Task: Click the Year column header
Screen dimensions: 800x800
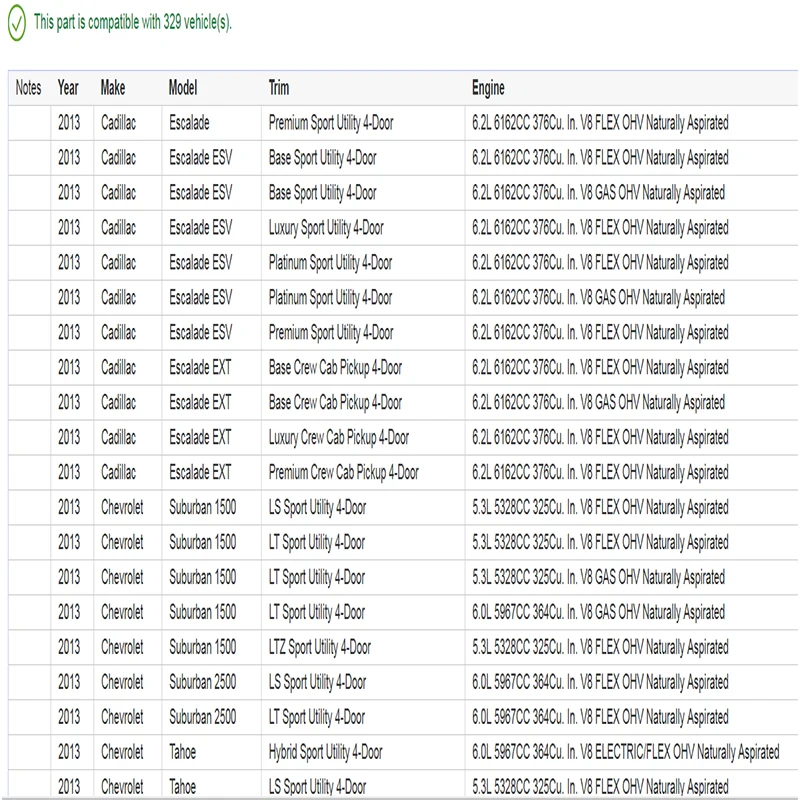Action: coord(68,88)
